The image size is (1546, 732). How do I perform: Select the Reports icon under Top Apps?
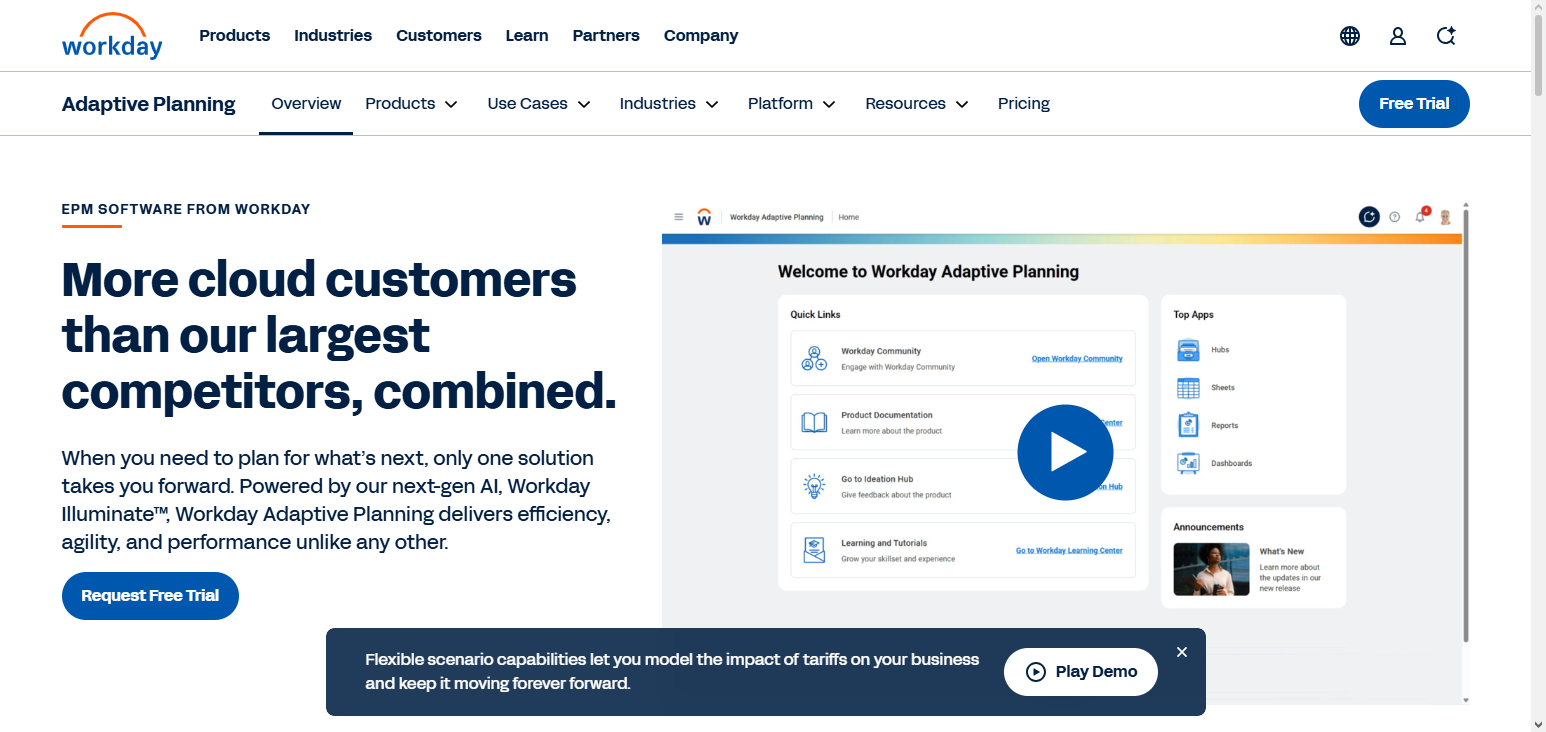1188,425
